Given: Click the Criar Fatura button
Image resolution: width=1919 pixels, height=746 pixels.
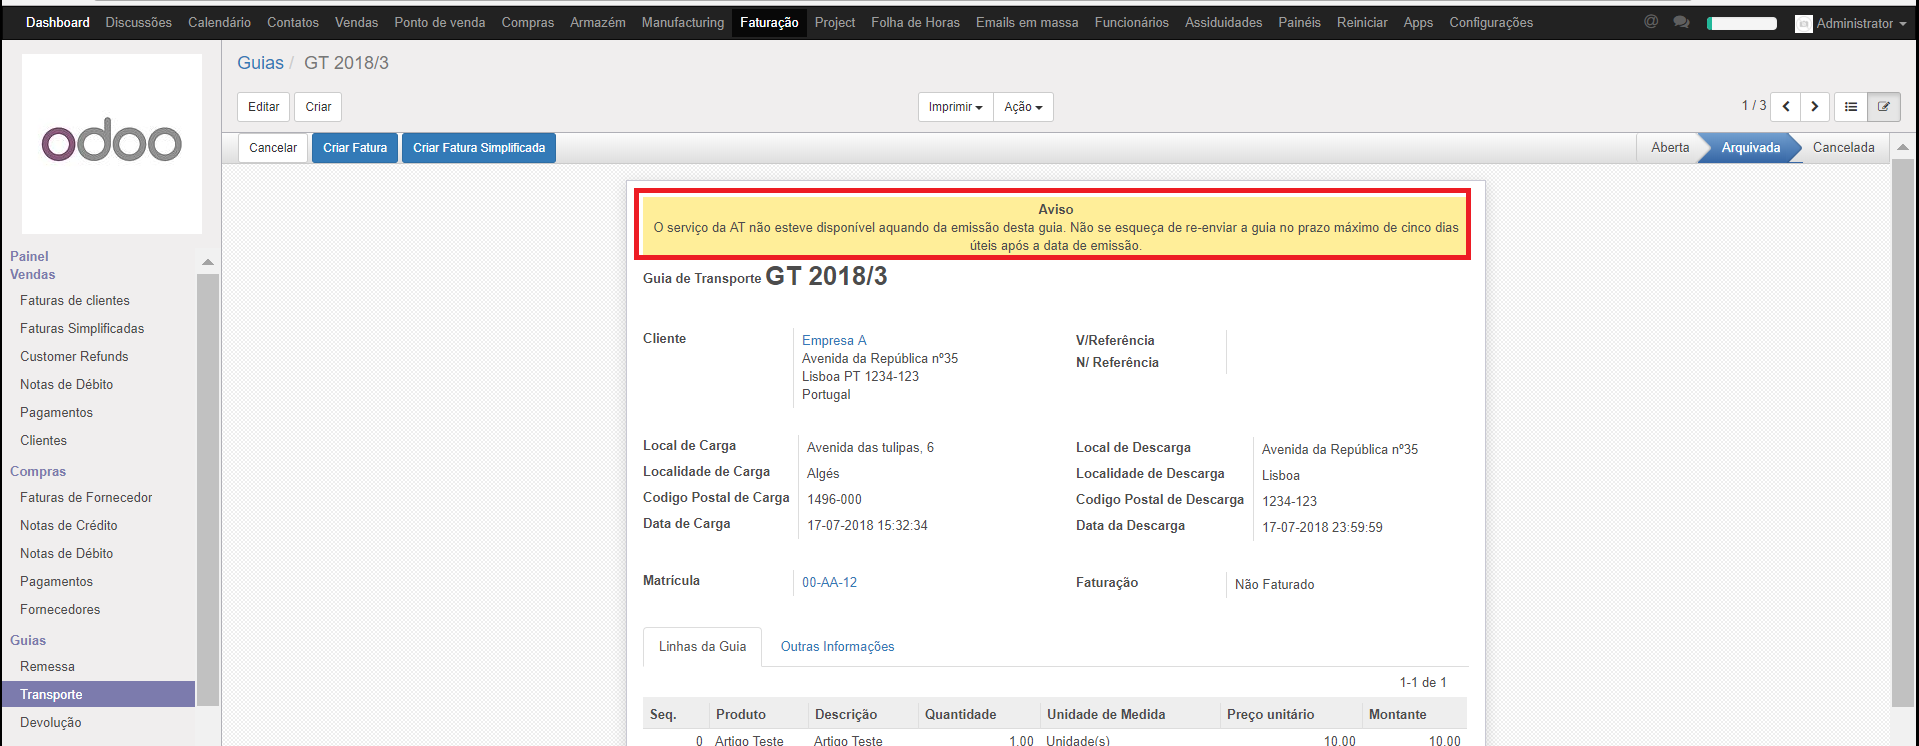Looking at the screenshot, I should [x=355, y=148].
